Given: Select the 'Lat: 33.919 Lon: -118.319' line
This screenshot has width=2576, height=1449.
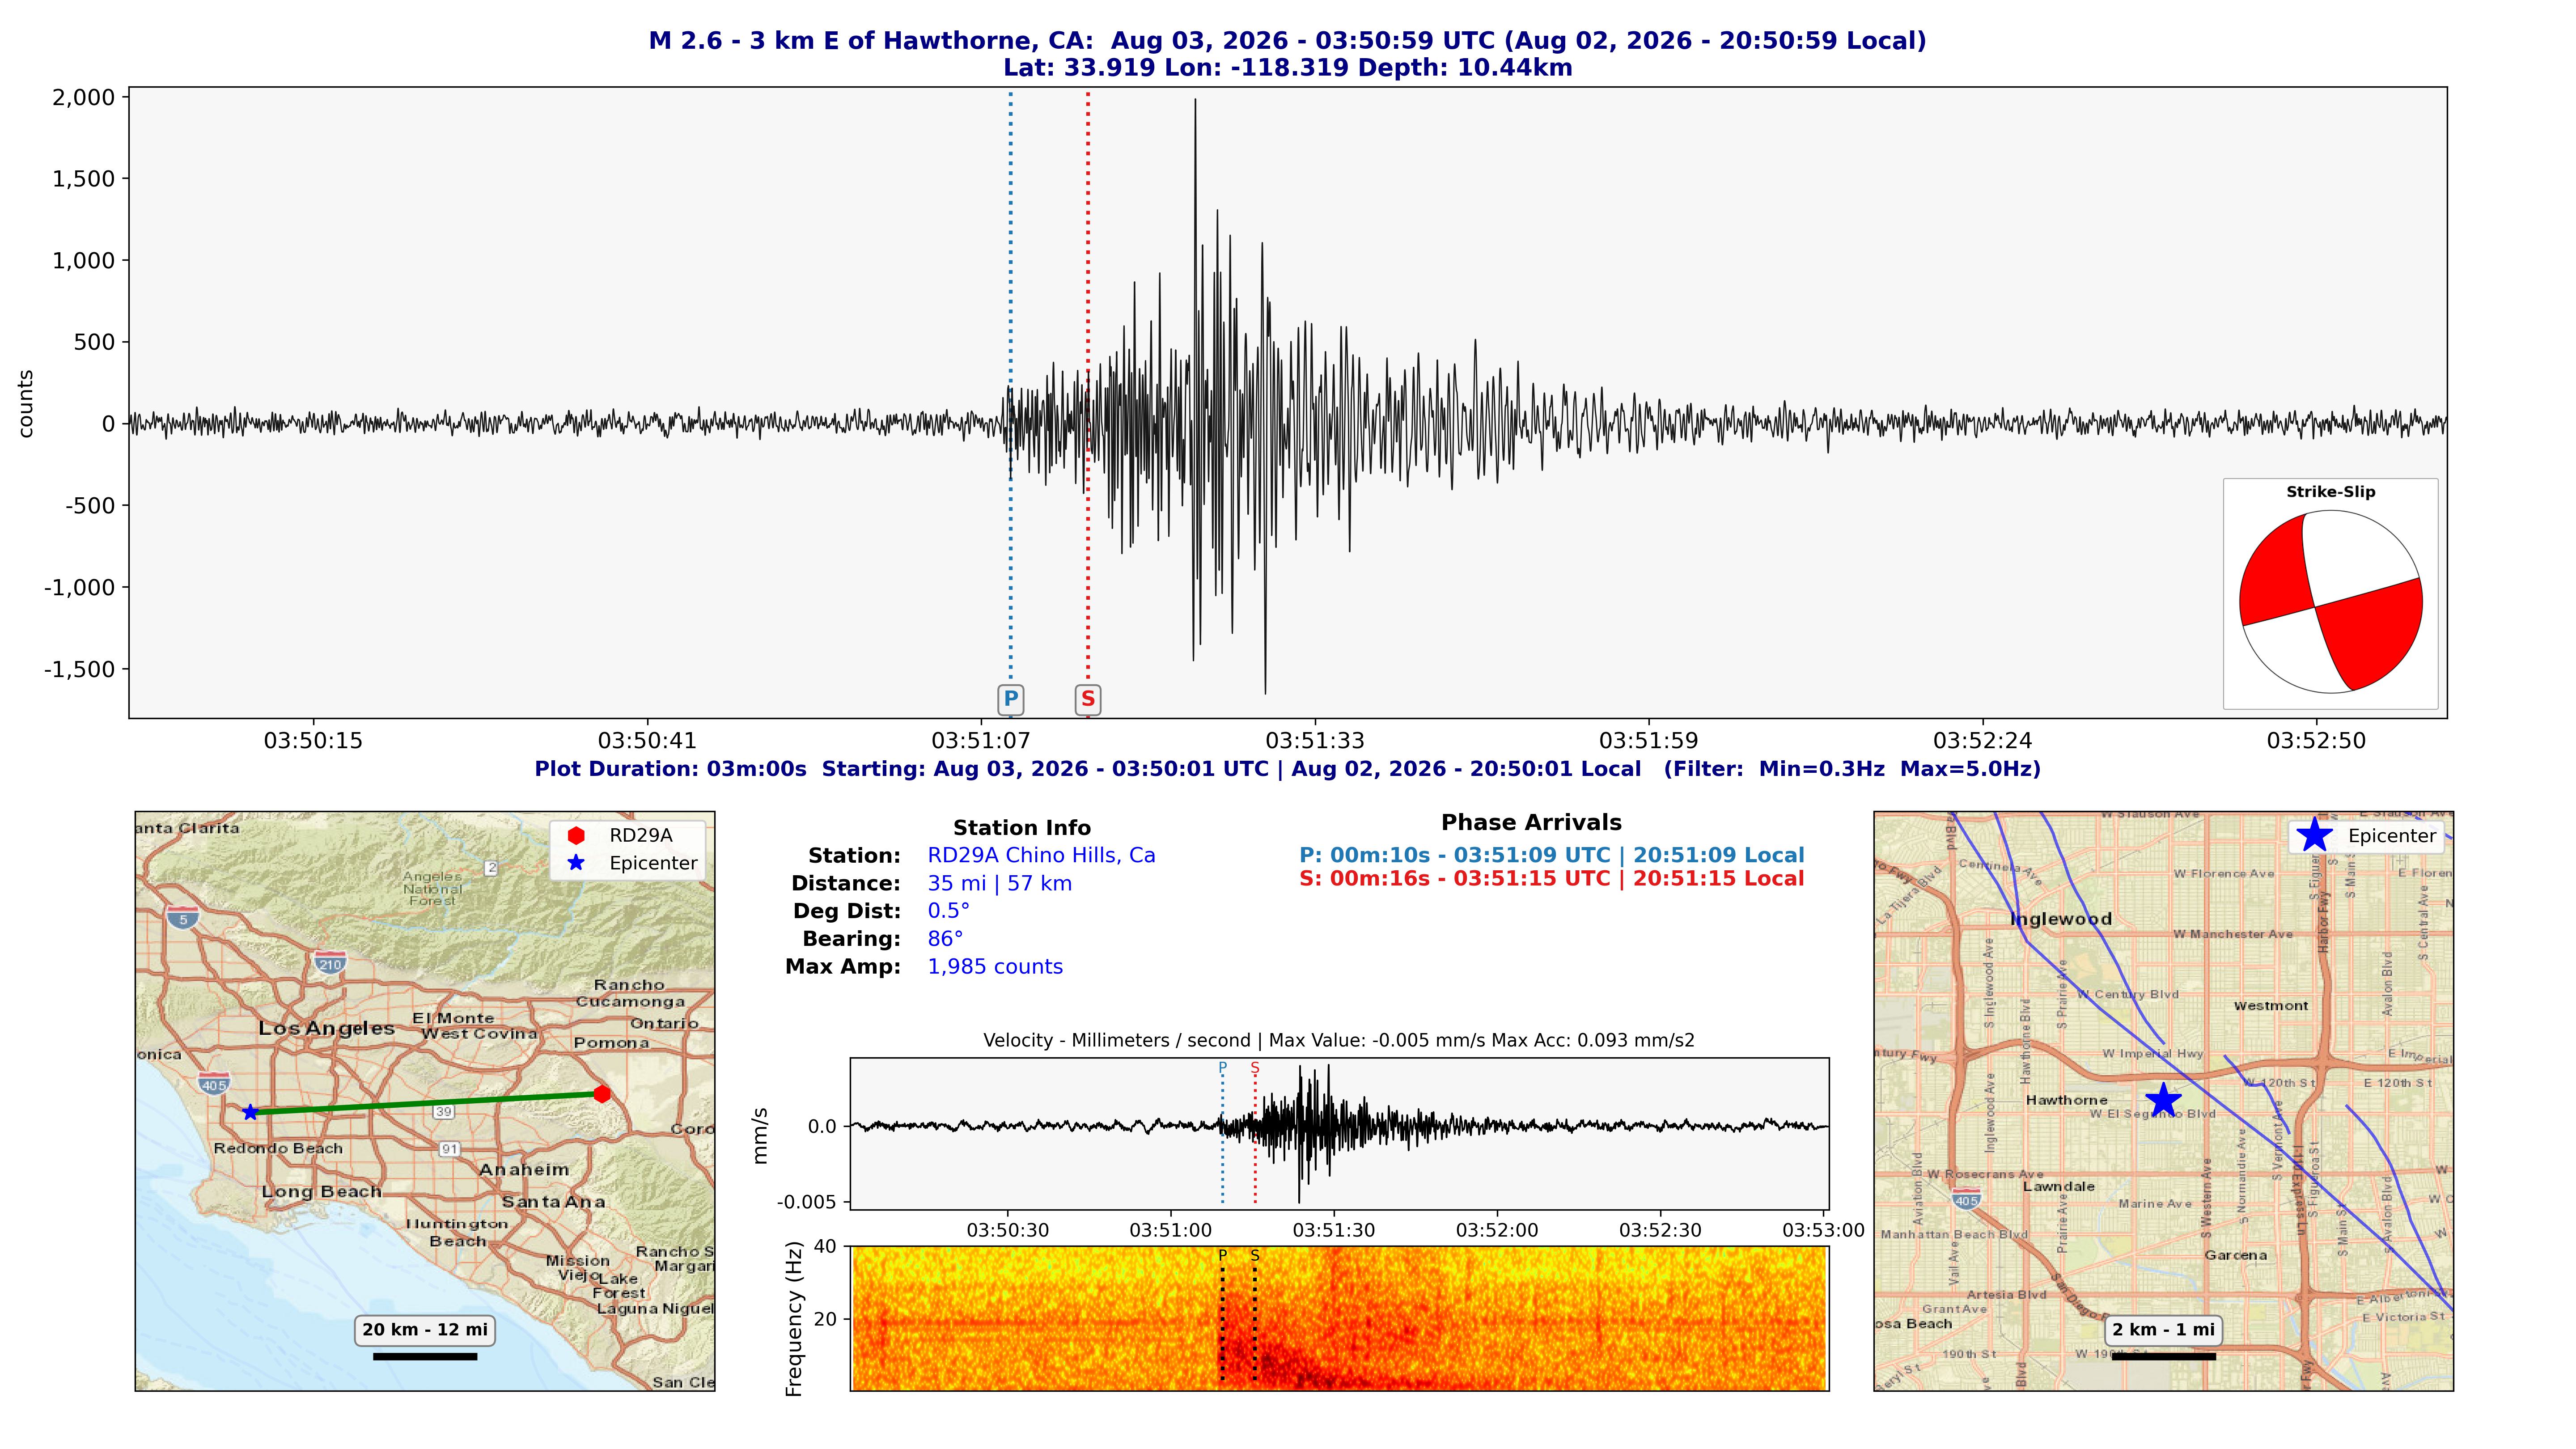Looking at the screenshot, I should point(1288,68).
